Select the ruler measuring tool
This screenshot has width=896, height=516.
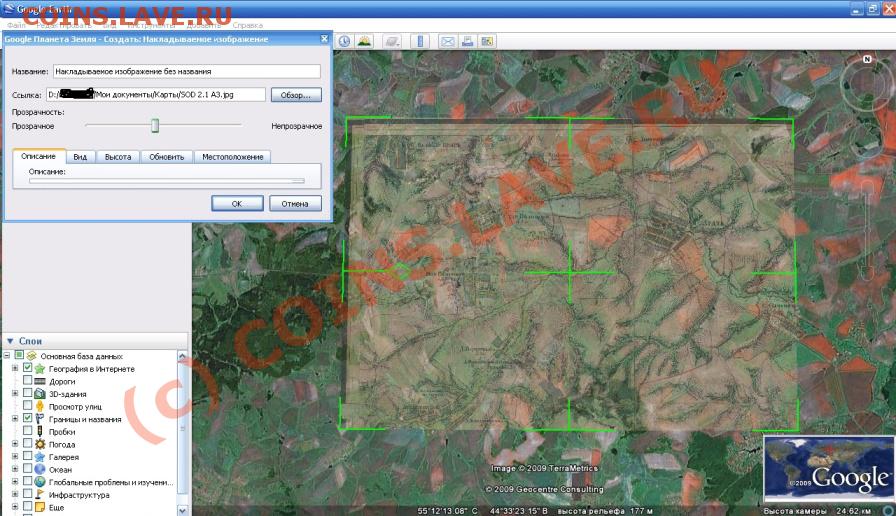(420, 41)
